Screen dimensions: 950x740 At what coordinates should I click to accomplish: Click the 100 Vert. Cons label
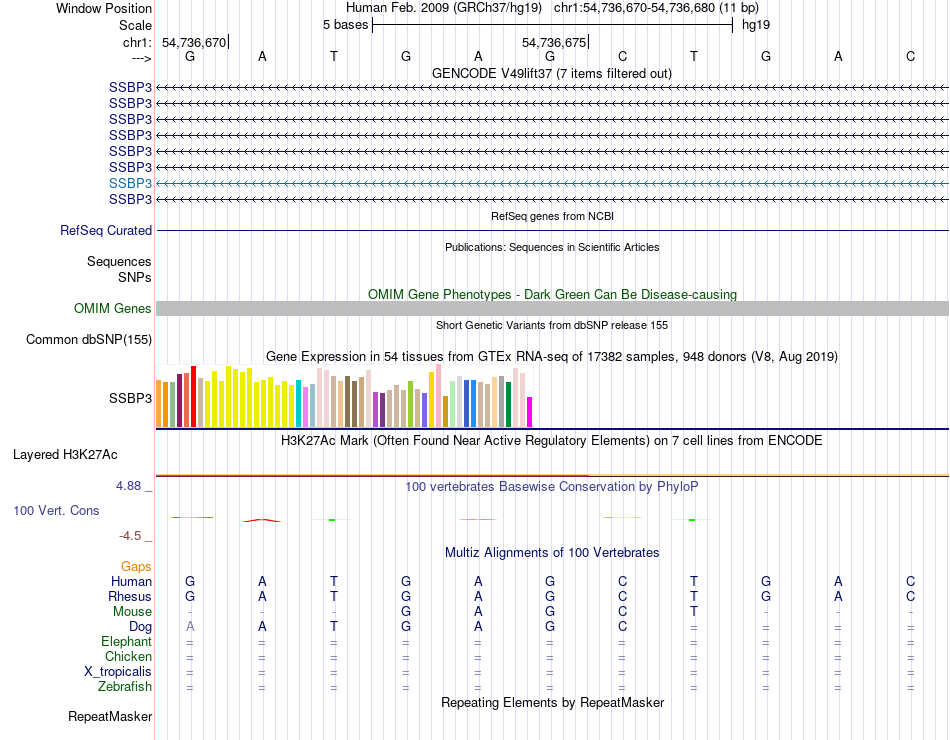56,510
